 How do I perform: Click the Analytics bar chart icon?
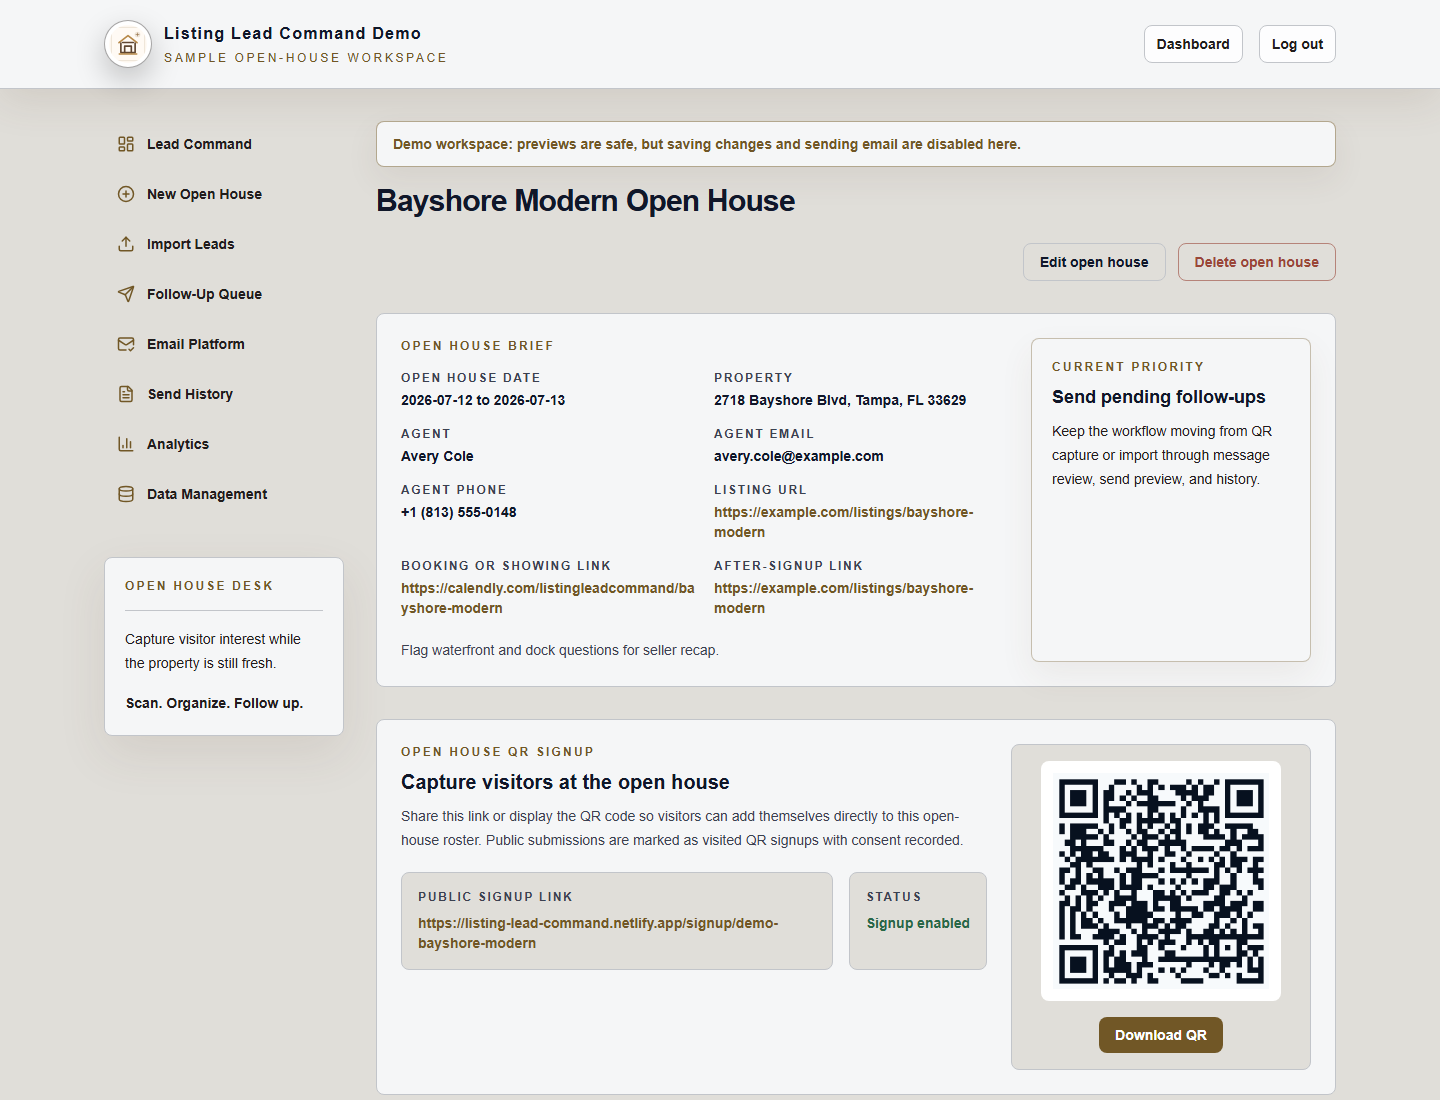pos(126,444)
